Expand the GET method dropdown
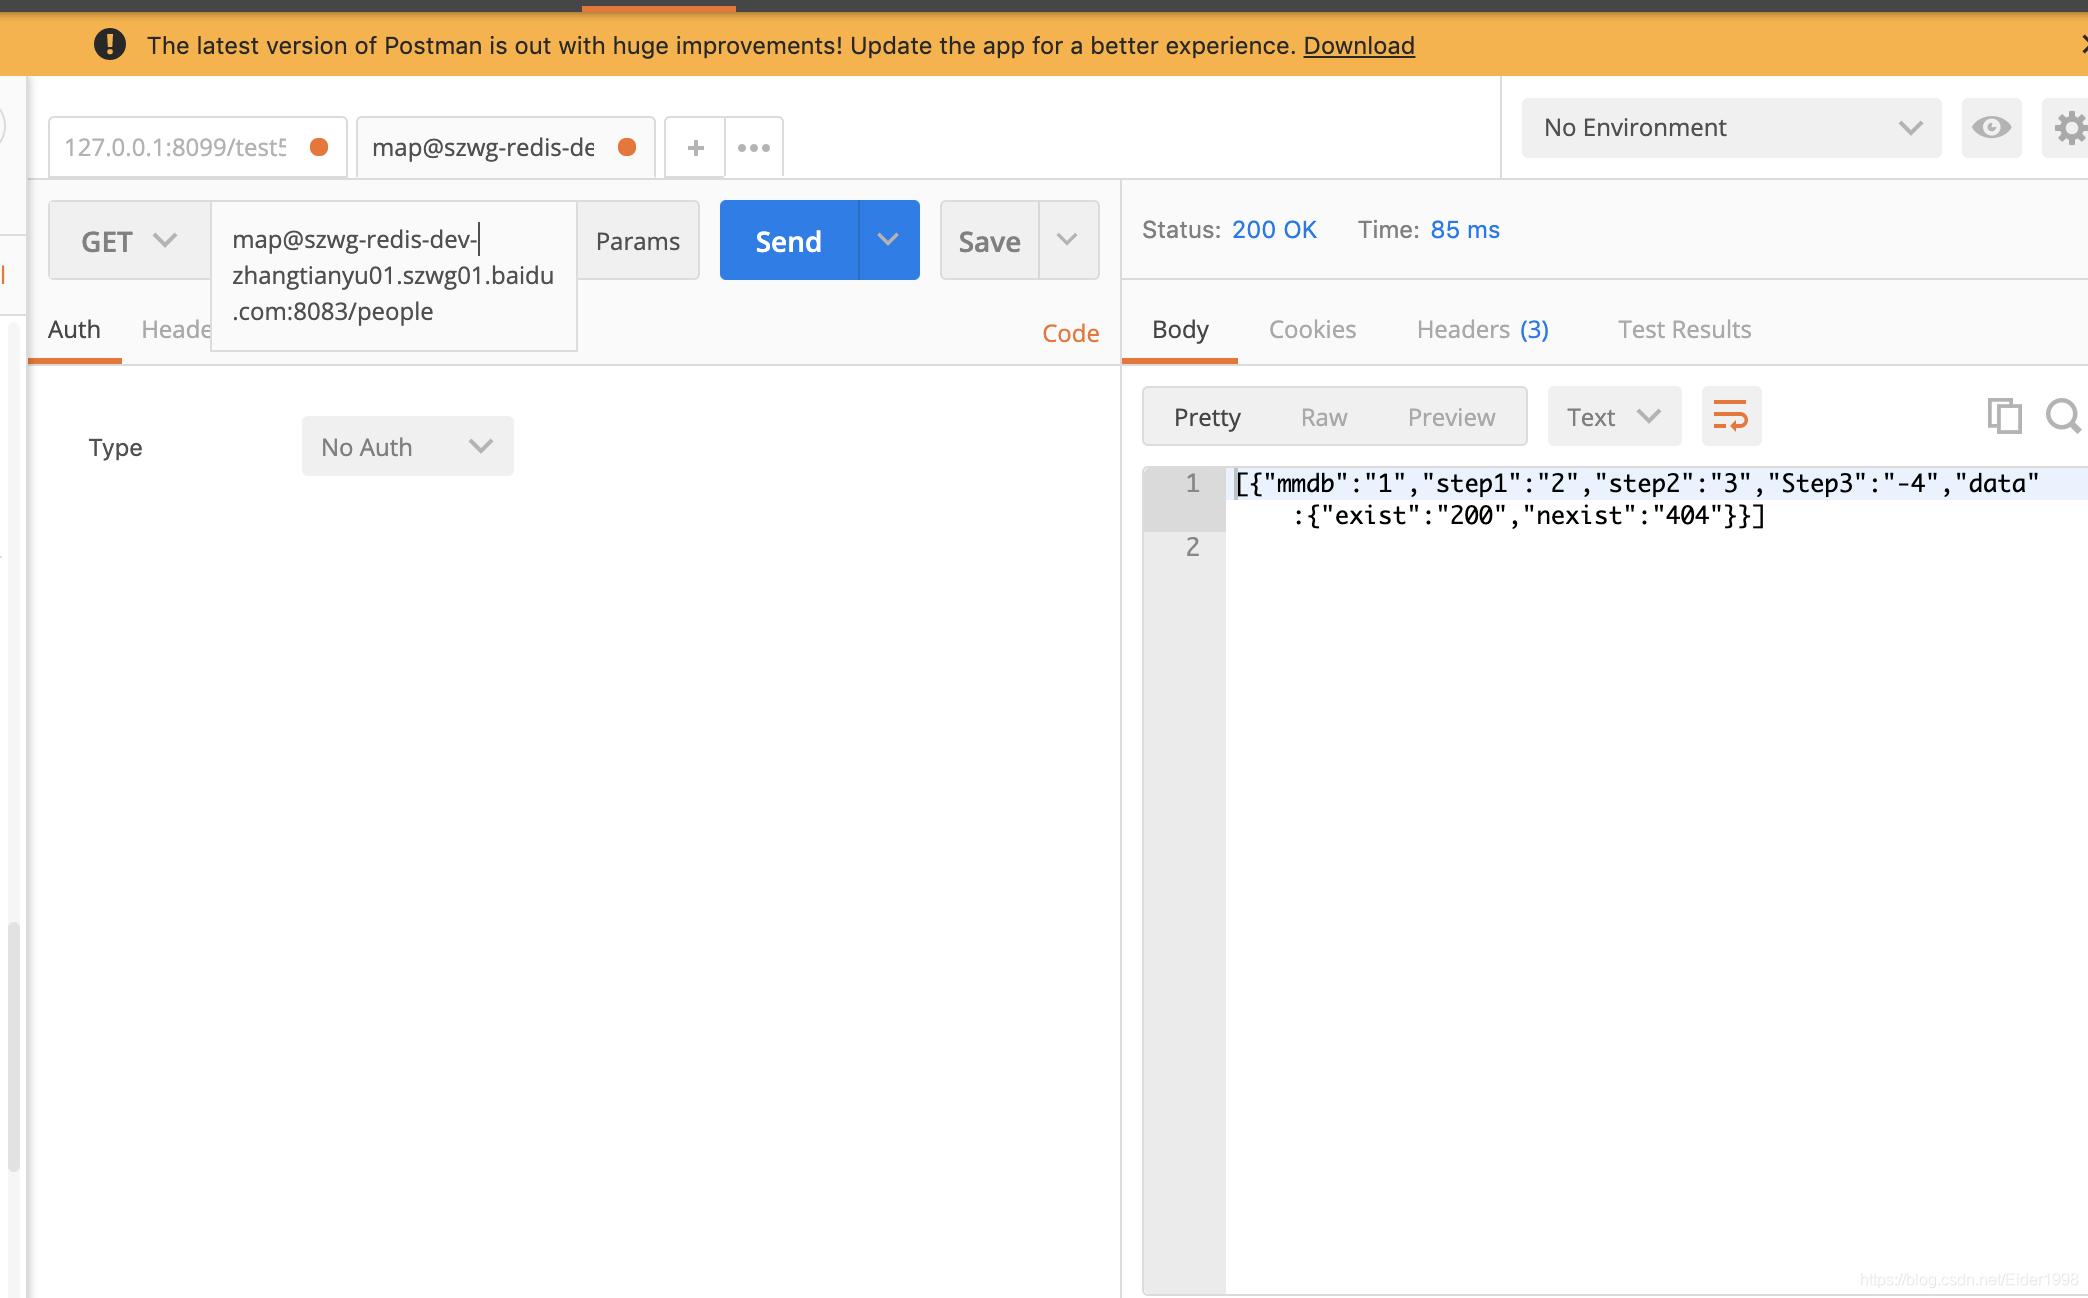Viewport: 2088px width, 1298px height. pos(129,241)
